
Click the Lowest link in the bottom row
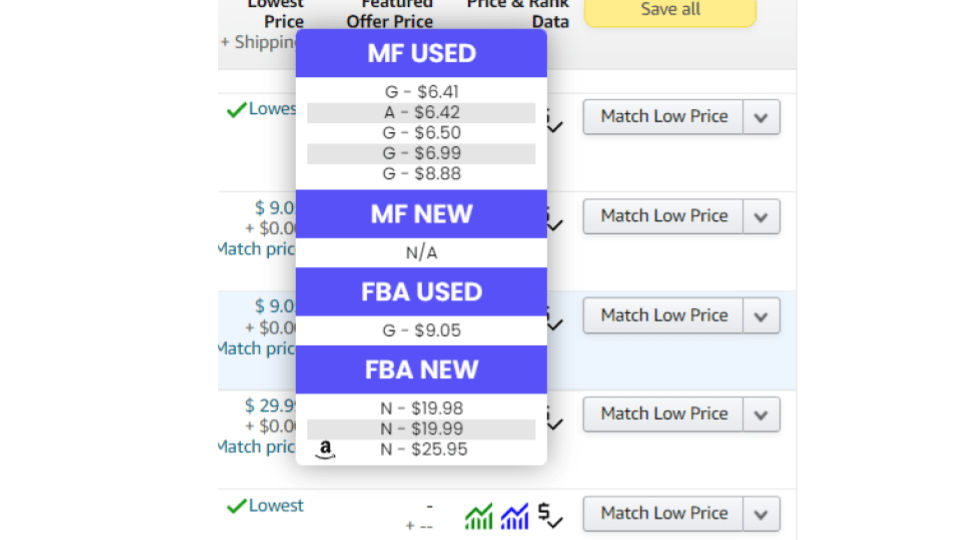pos(276,506)
